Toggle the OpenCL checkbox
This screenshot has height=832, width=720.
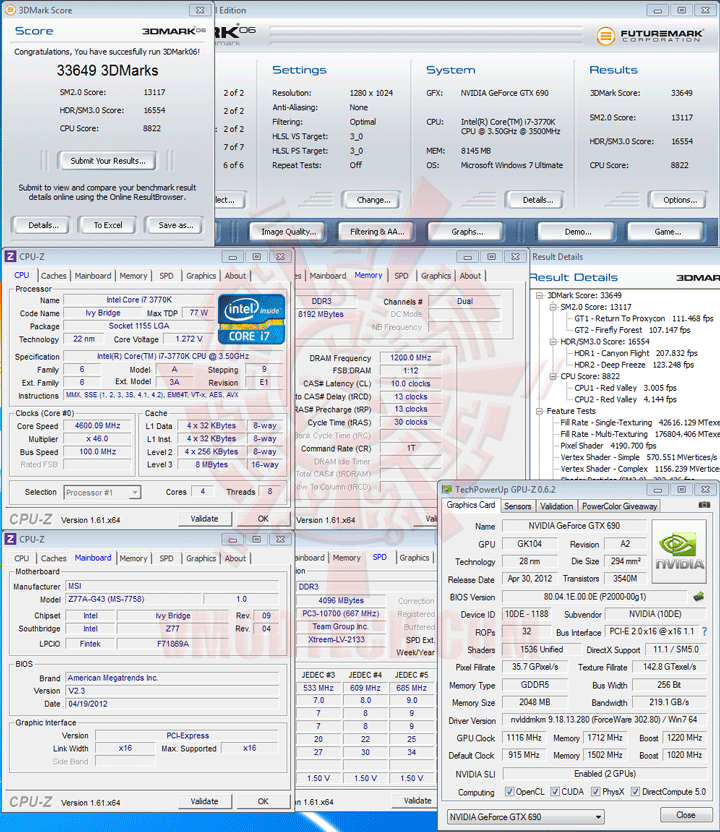pos(509,792)
